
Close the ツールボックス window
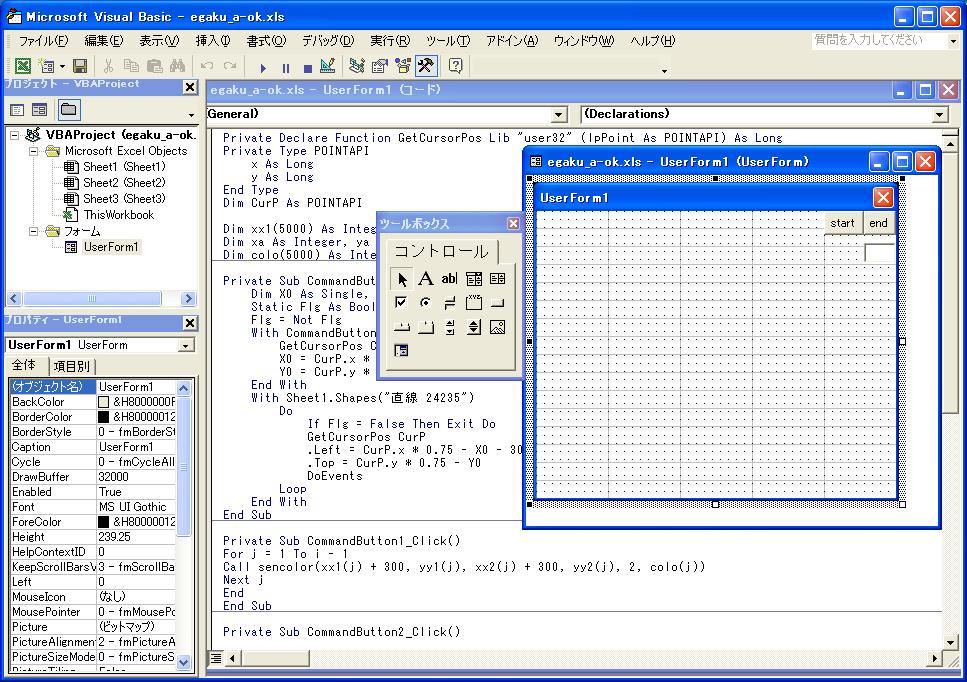pyautogui.click(x=513, y=223)
